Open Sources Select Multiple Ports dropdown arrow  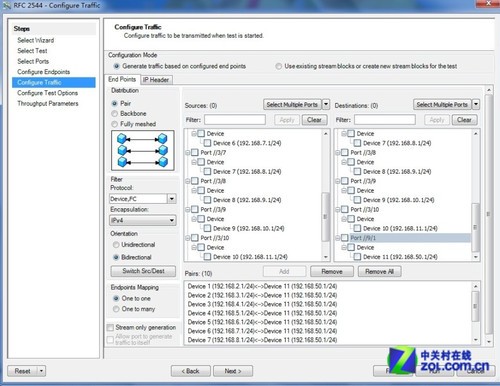[x=326, y=104]
